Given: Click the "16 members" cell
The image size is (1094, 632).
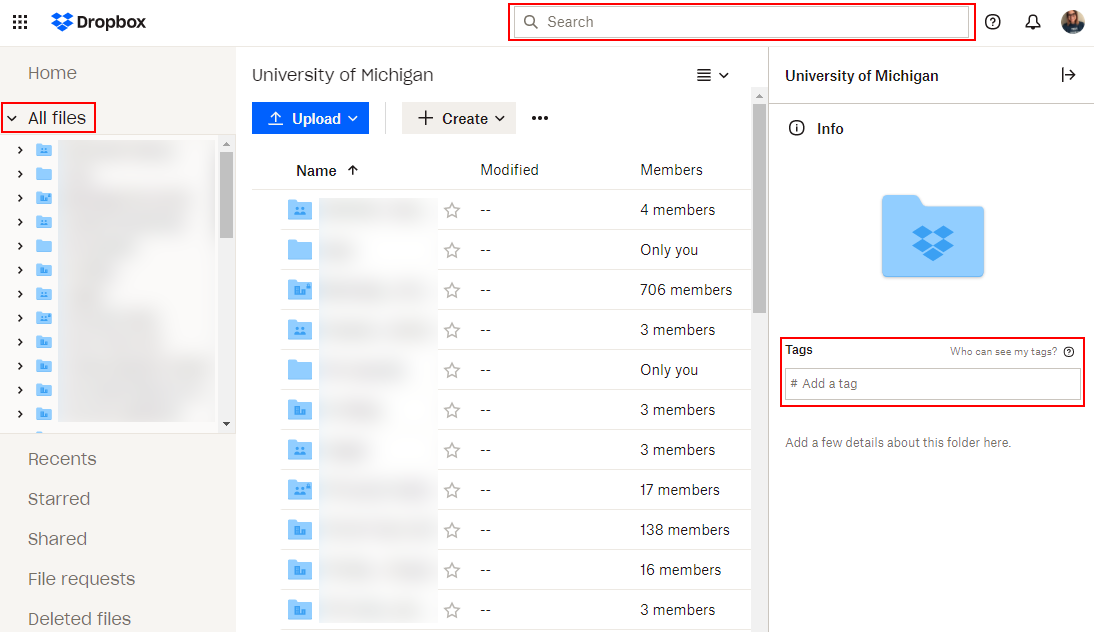Looking at the screenshot, I should (680, 570).
